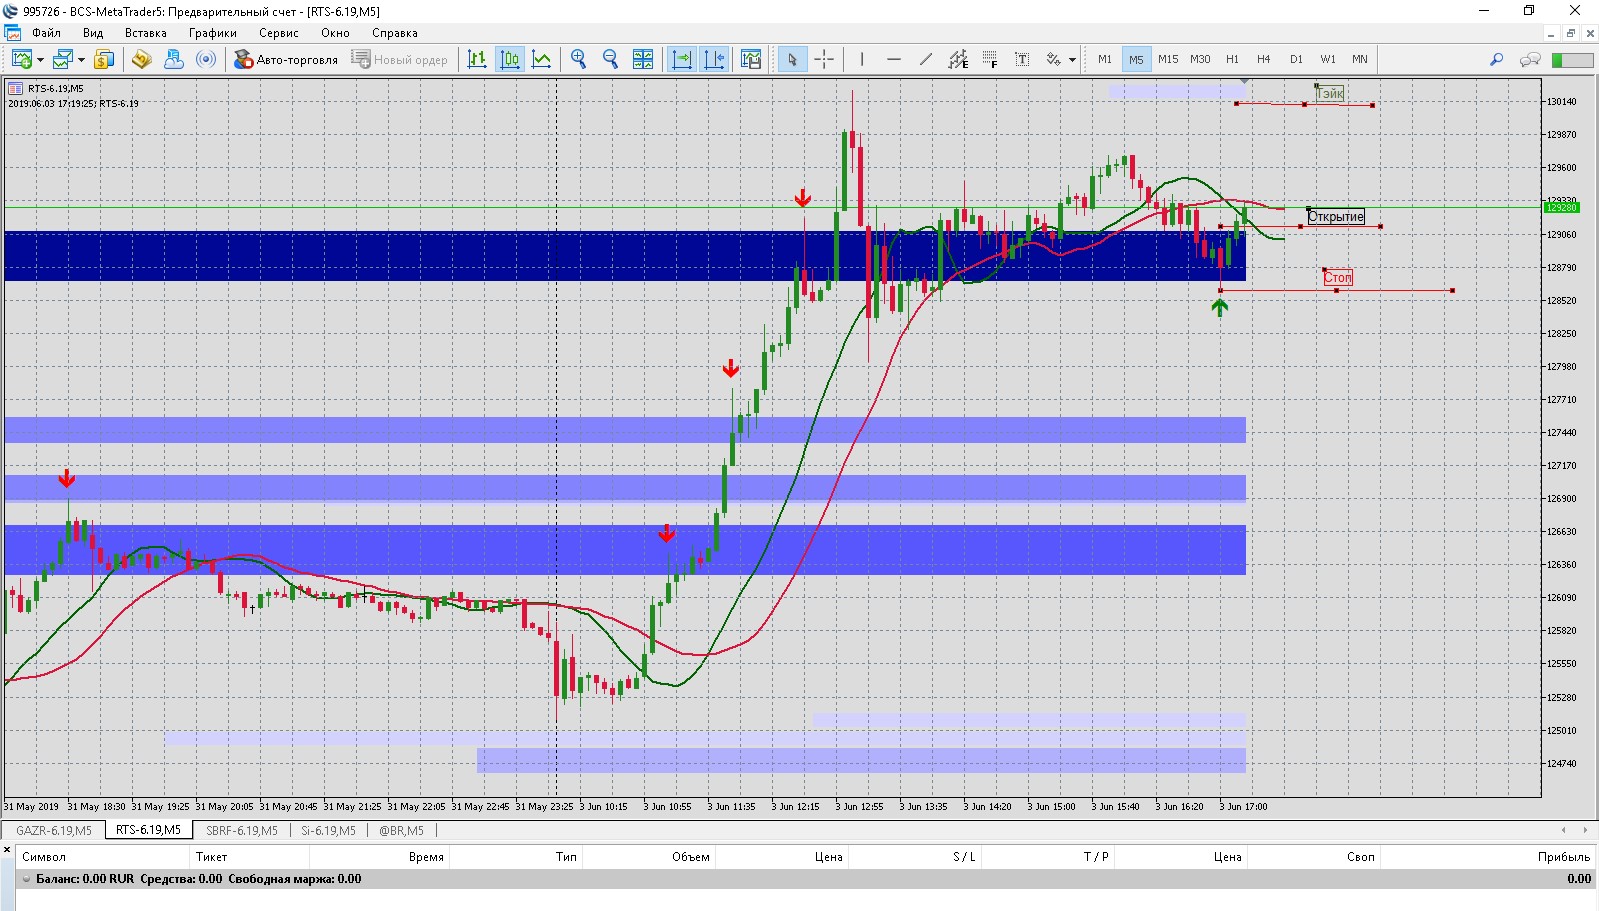
Task: Open the Окно menu
Action: [x=335, y=33]
